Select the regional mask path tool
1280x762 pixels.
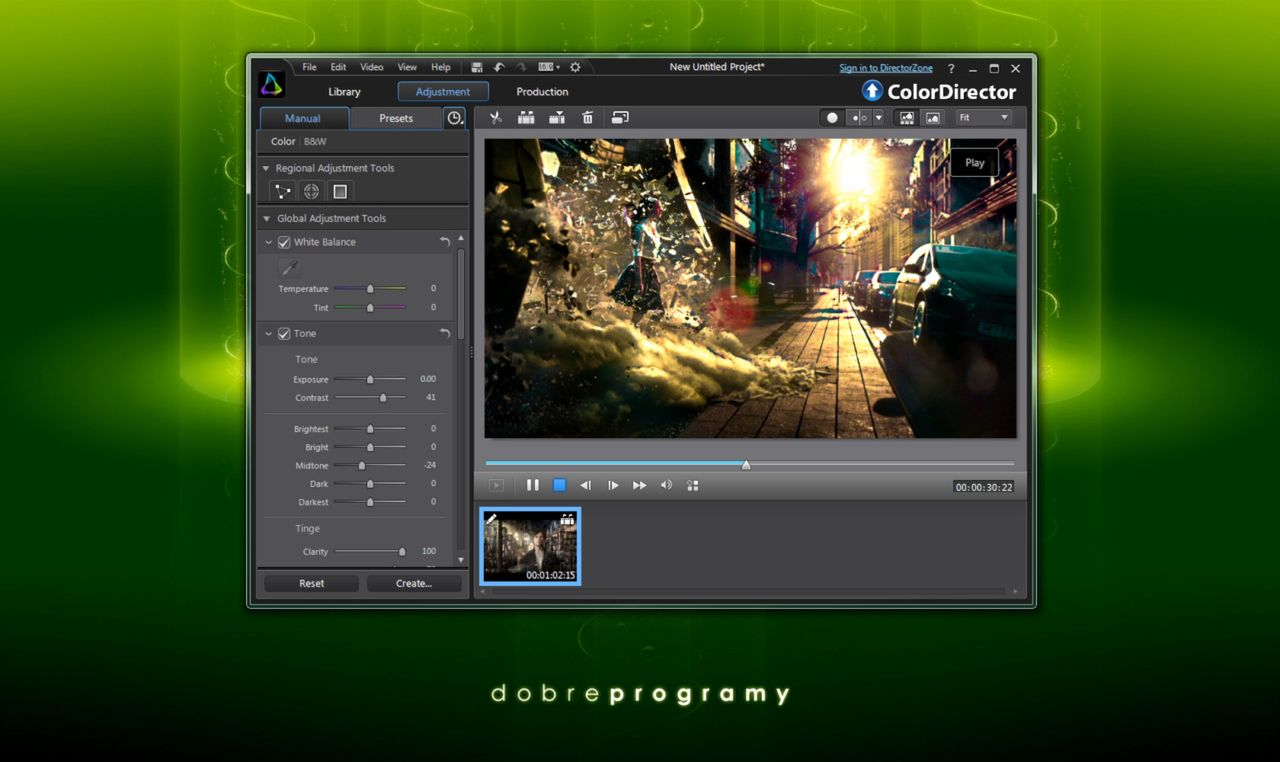(283, 191)
